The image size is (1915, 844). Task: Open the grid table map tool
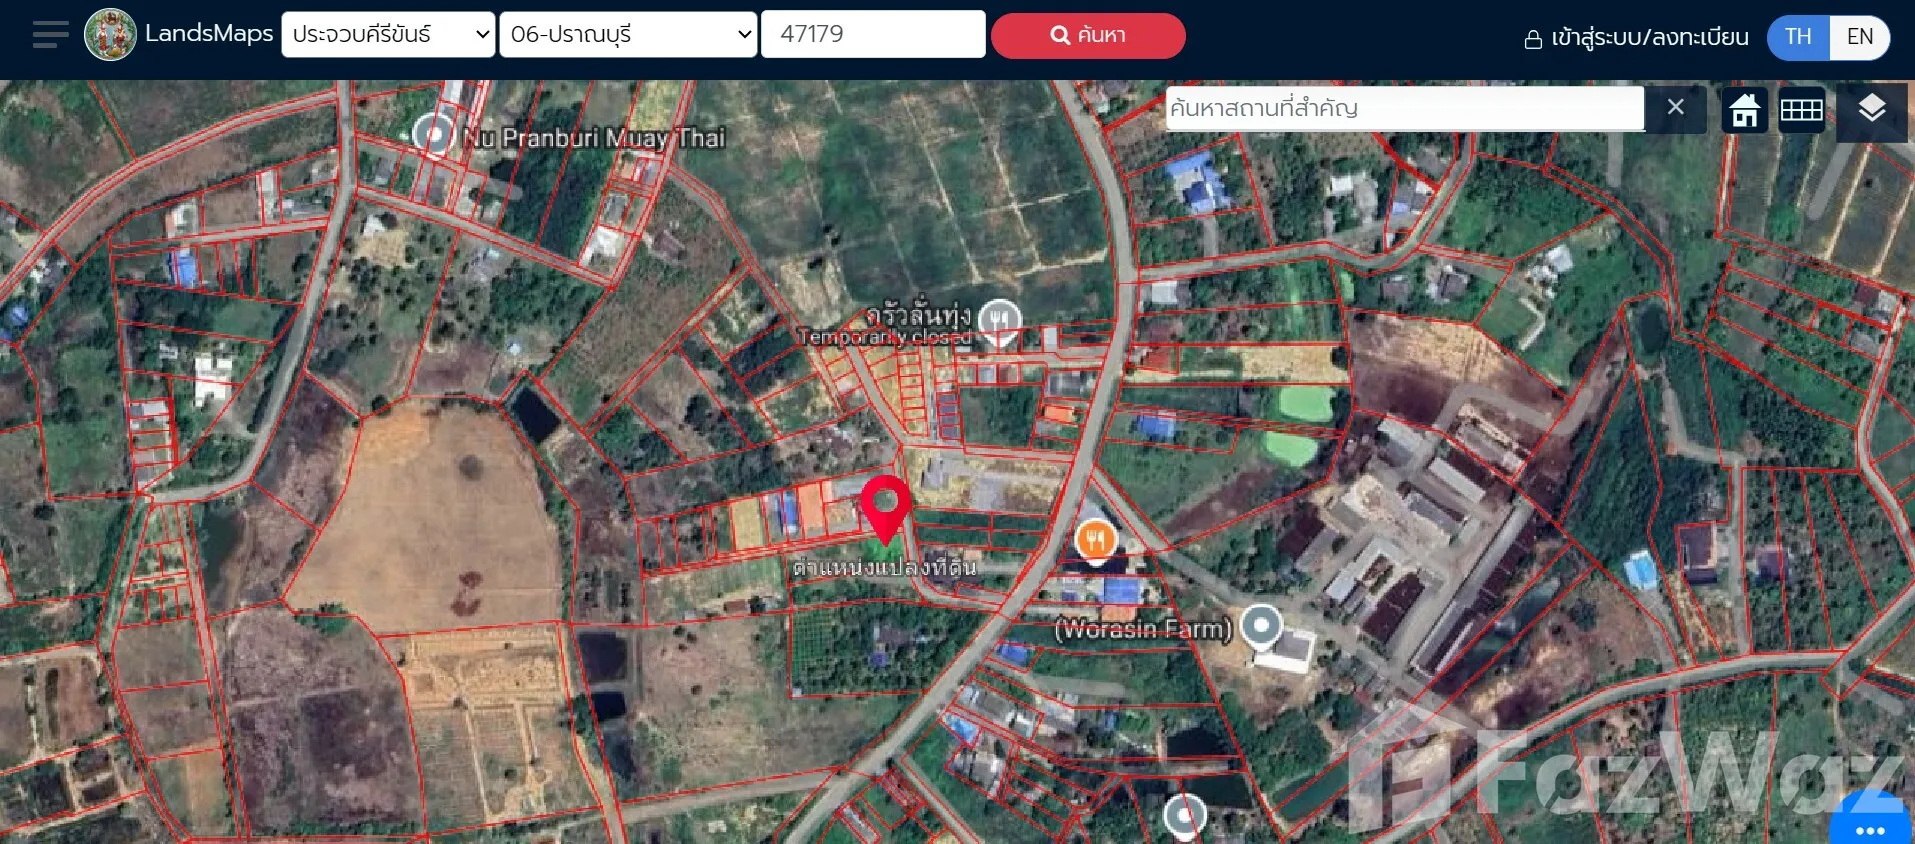pos(1801,110)
